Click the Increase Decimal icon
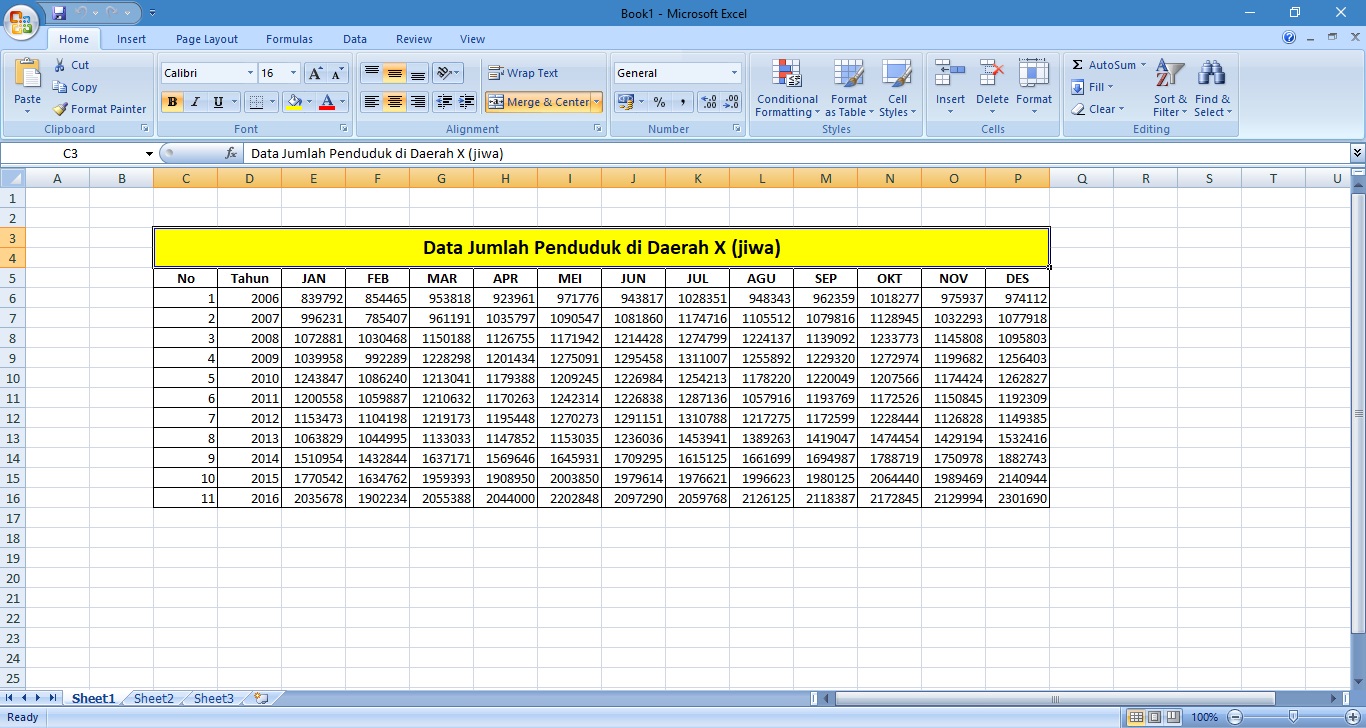 point(708,102)
